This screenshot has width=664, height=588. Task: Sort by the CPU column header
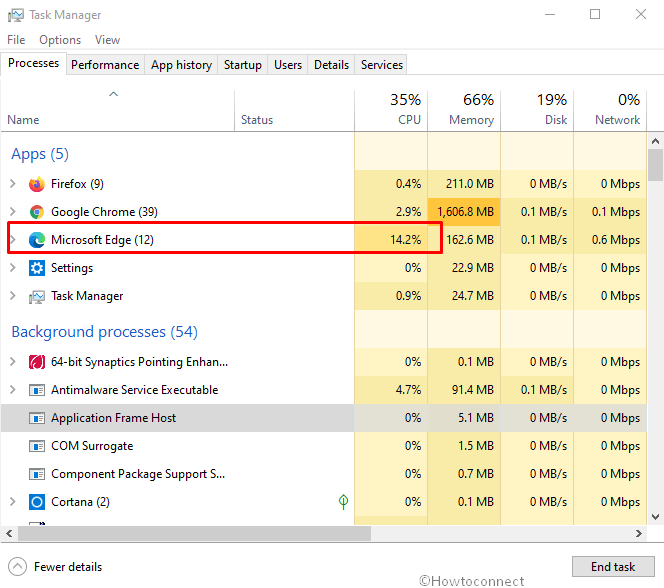point(391,110)
